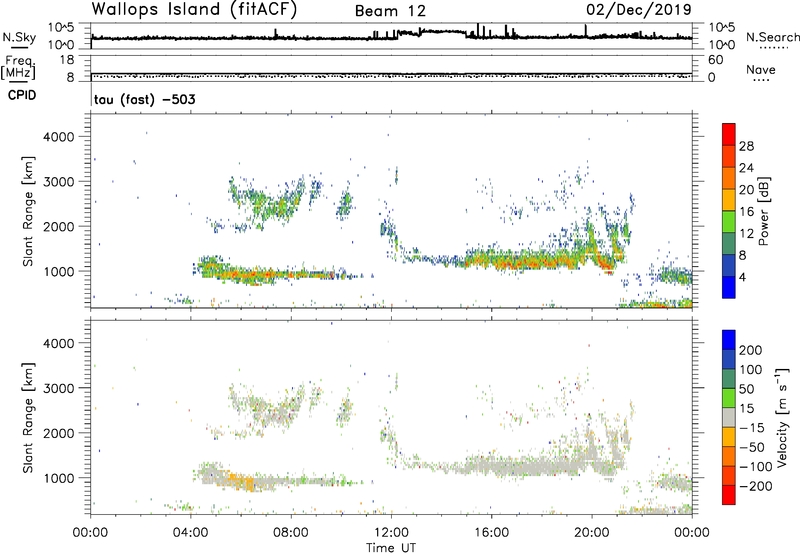Click the '60' Nave axis tick

[715, 60]
